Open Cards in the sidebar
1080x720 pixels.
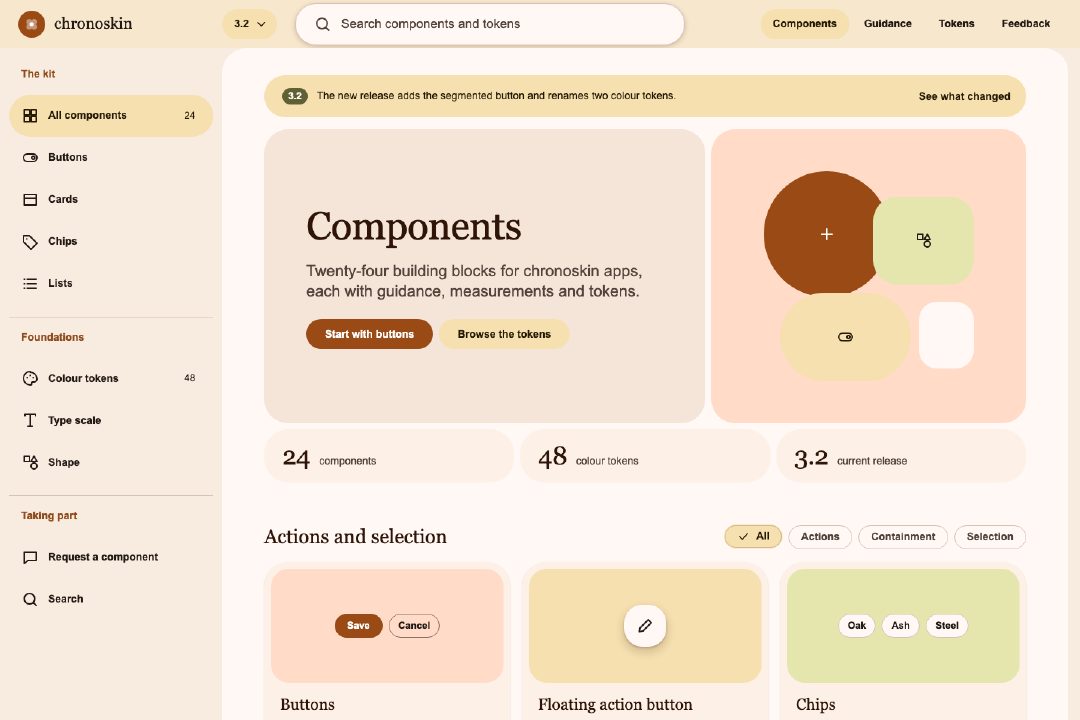pos(111,200)
